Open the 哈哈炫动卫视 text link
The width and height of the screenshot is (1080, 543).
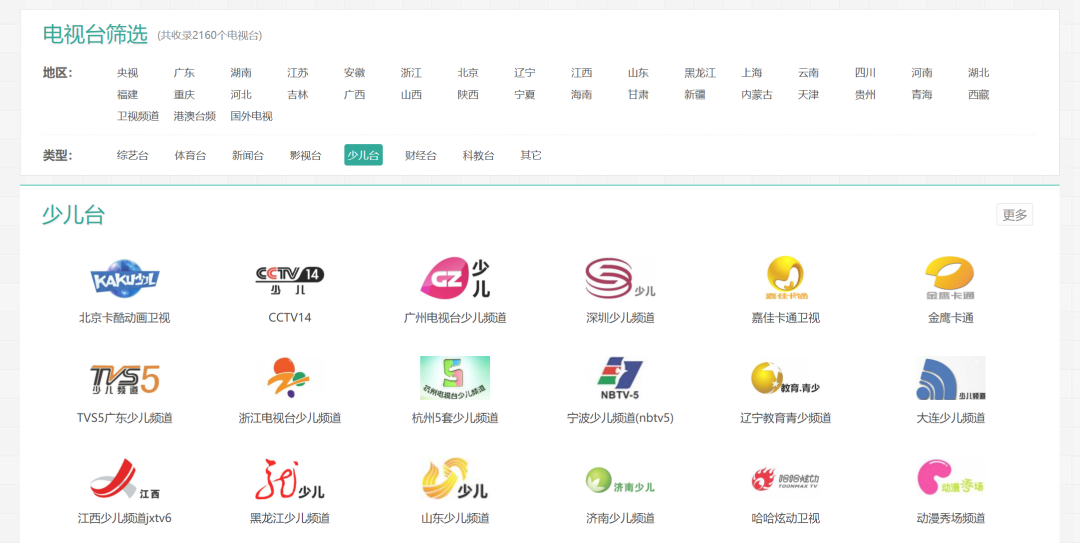(786, 518)
